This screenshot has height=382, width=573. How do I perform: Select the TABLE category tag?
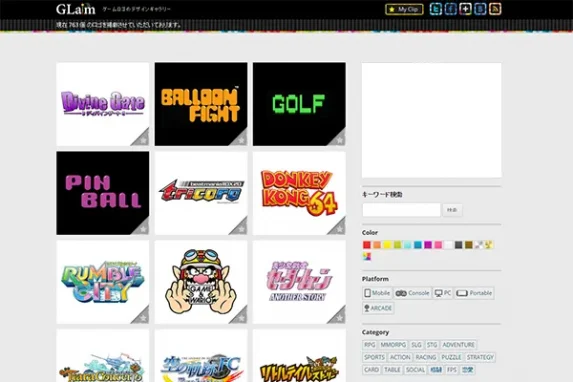(392, 370)
